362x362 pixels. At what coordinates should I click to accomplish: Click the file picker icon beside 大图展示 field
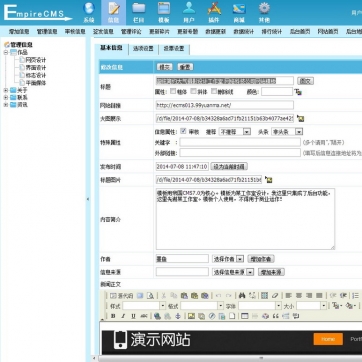click(x=301, y=118)
